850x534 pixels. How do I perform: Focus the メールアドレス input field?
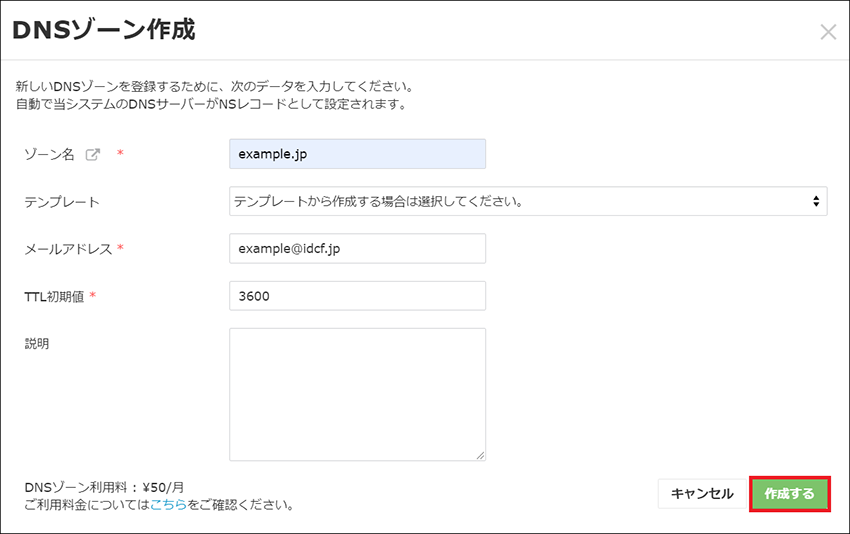tap(357, 249)
